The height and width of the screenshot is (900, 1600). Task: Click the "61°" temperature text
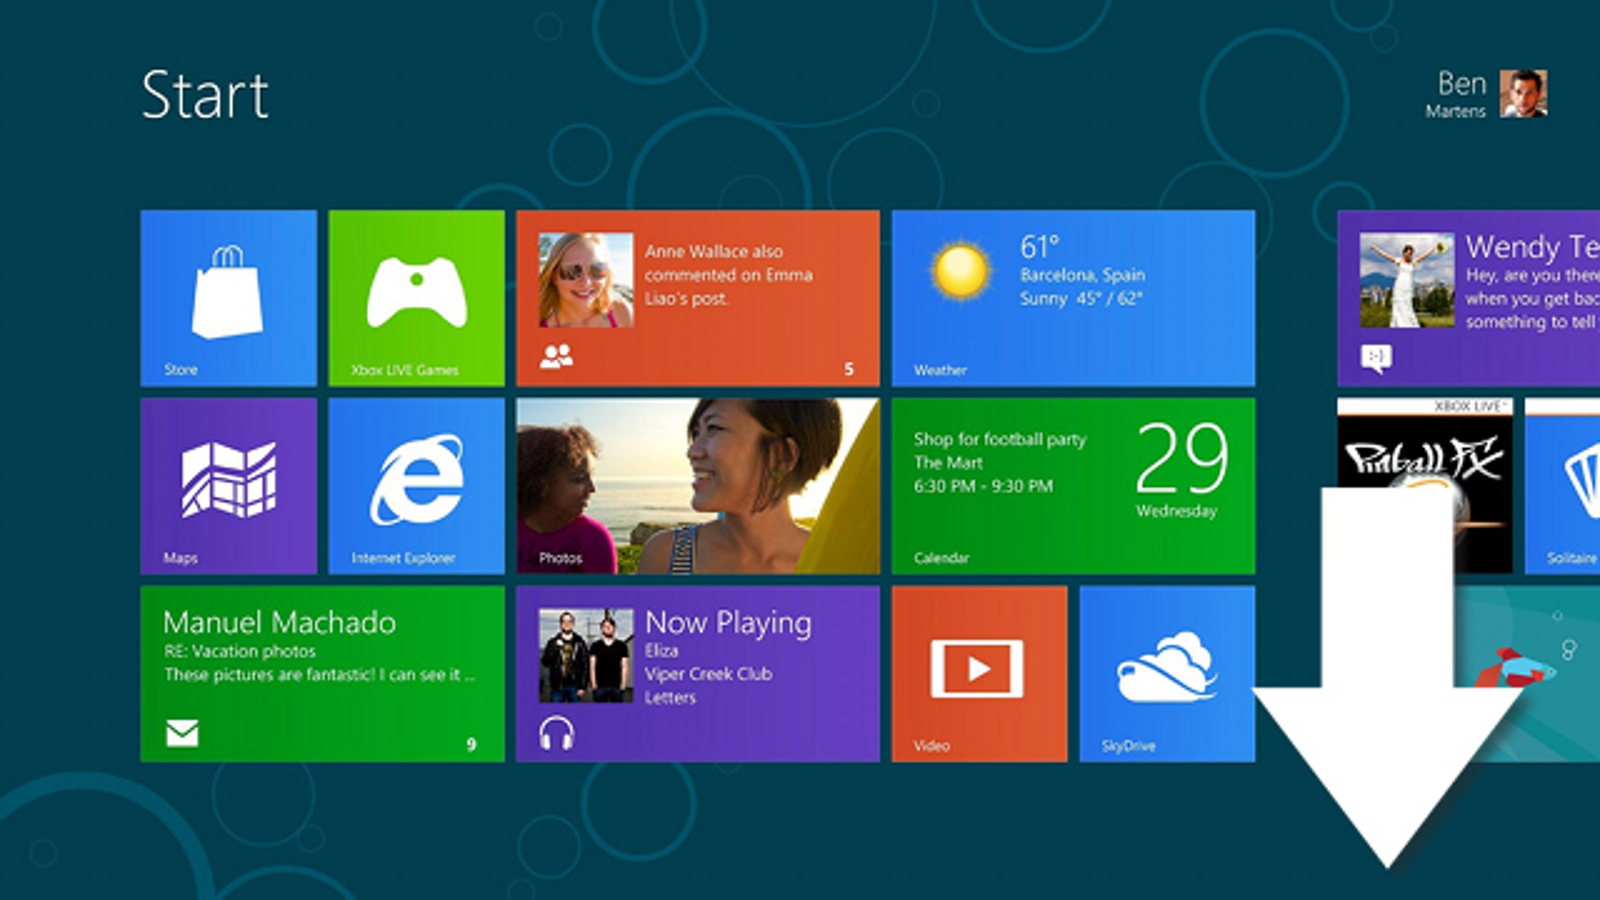pos(1040,246)
